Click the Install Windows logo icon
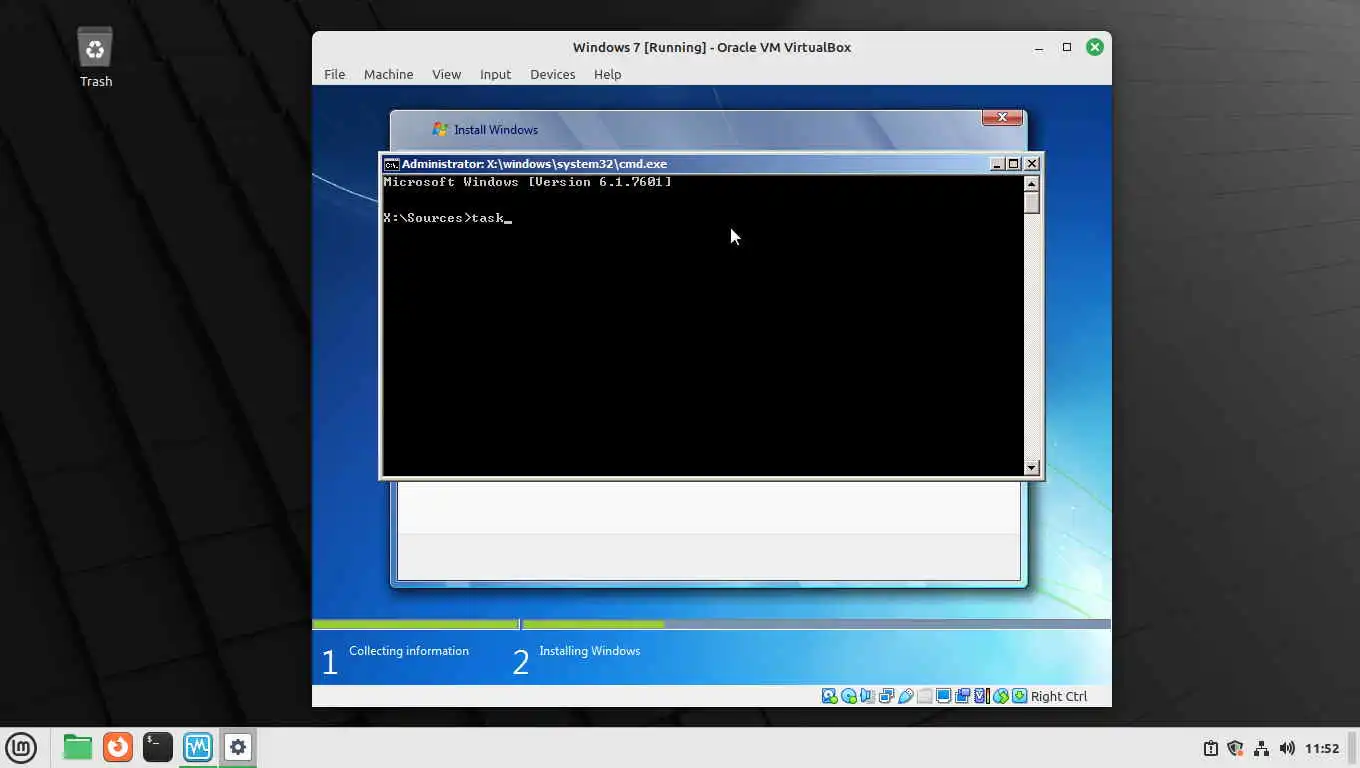 pos(440,129)
